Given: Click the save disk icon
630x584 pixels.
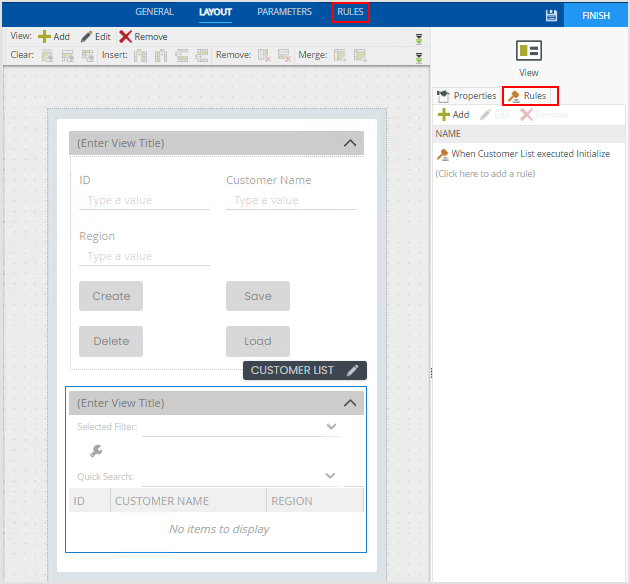Looking at the screenshot, I should pyautogui.click(x=551, y=15).
